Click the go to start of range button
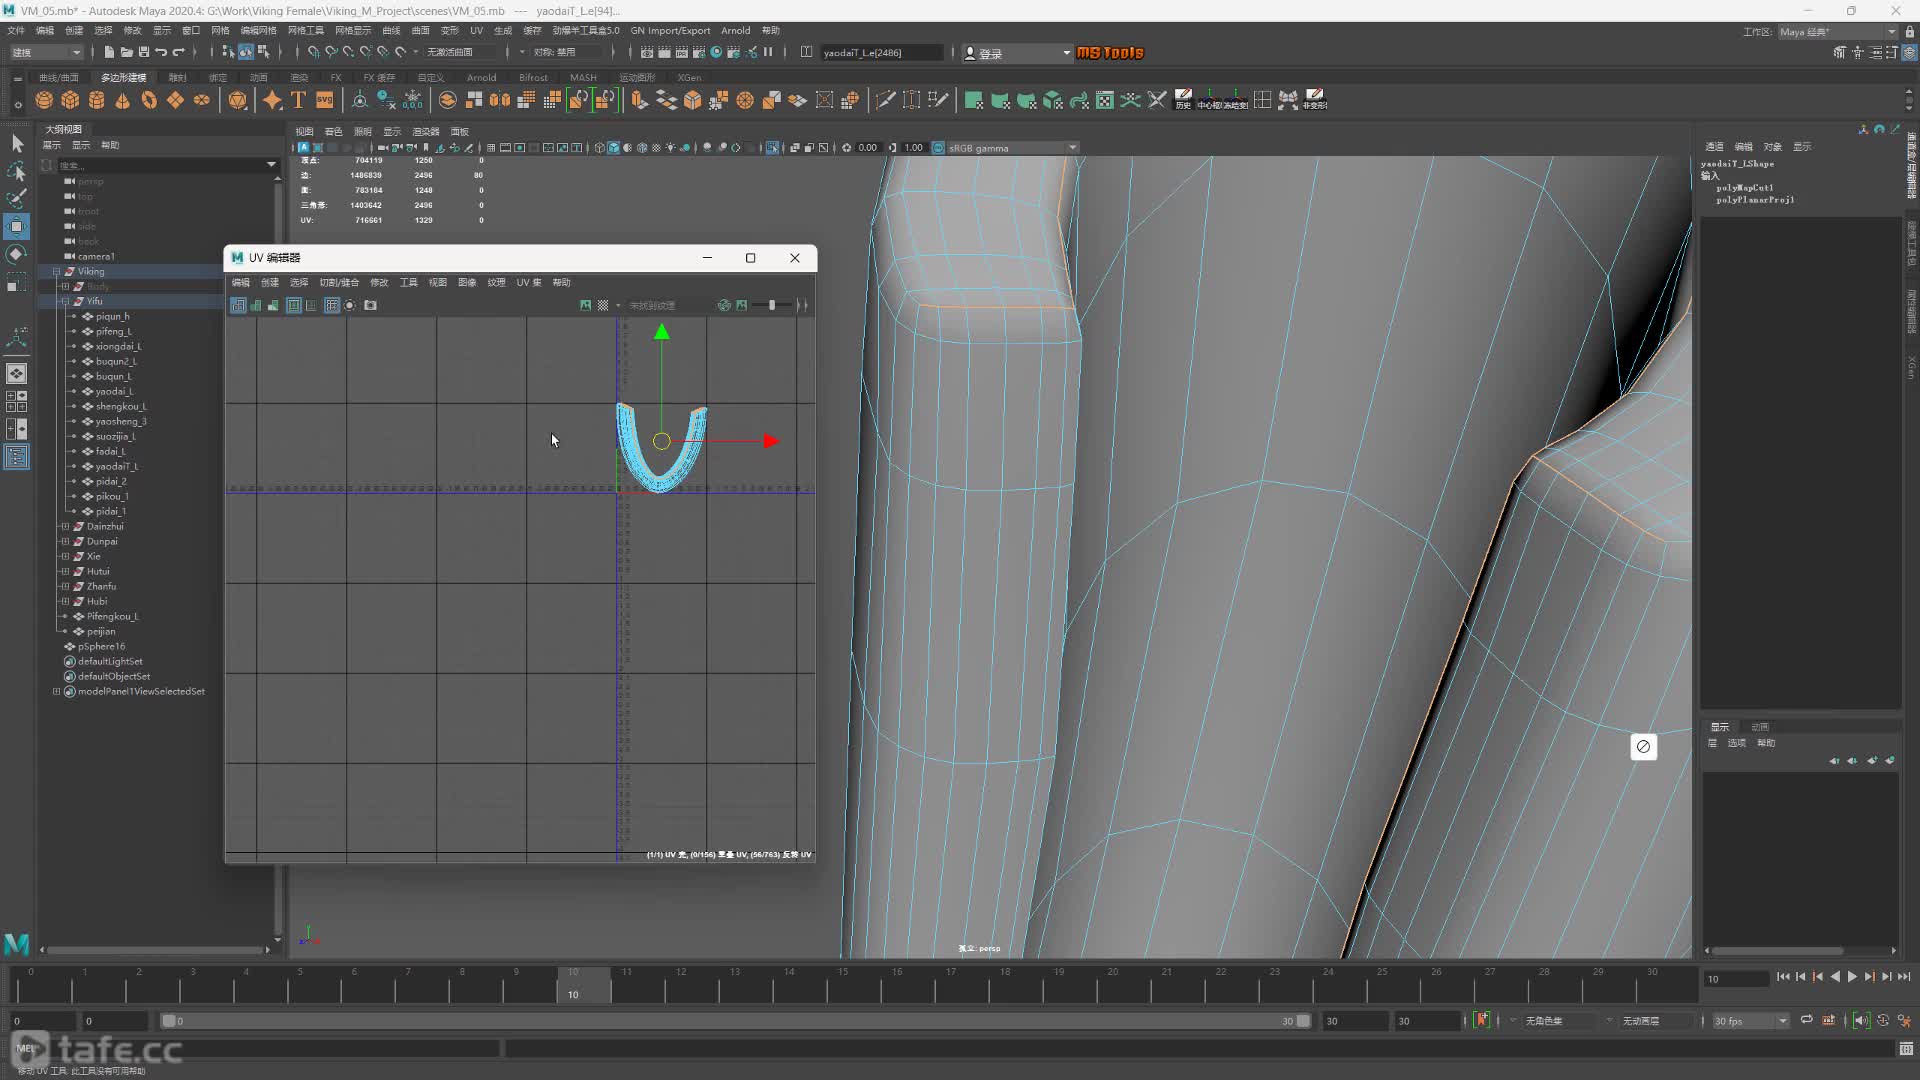The height and width of the screenshot is (1080, 1920). click(1783, 977)
